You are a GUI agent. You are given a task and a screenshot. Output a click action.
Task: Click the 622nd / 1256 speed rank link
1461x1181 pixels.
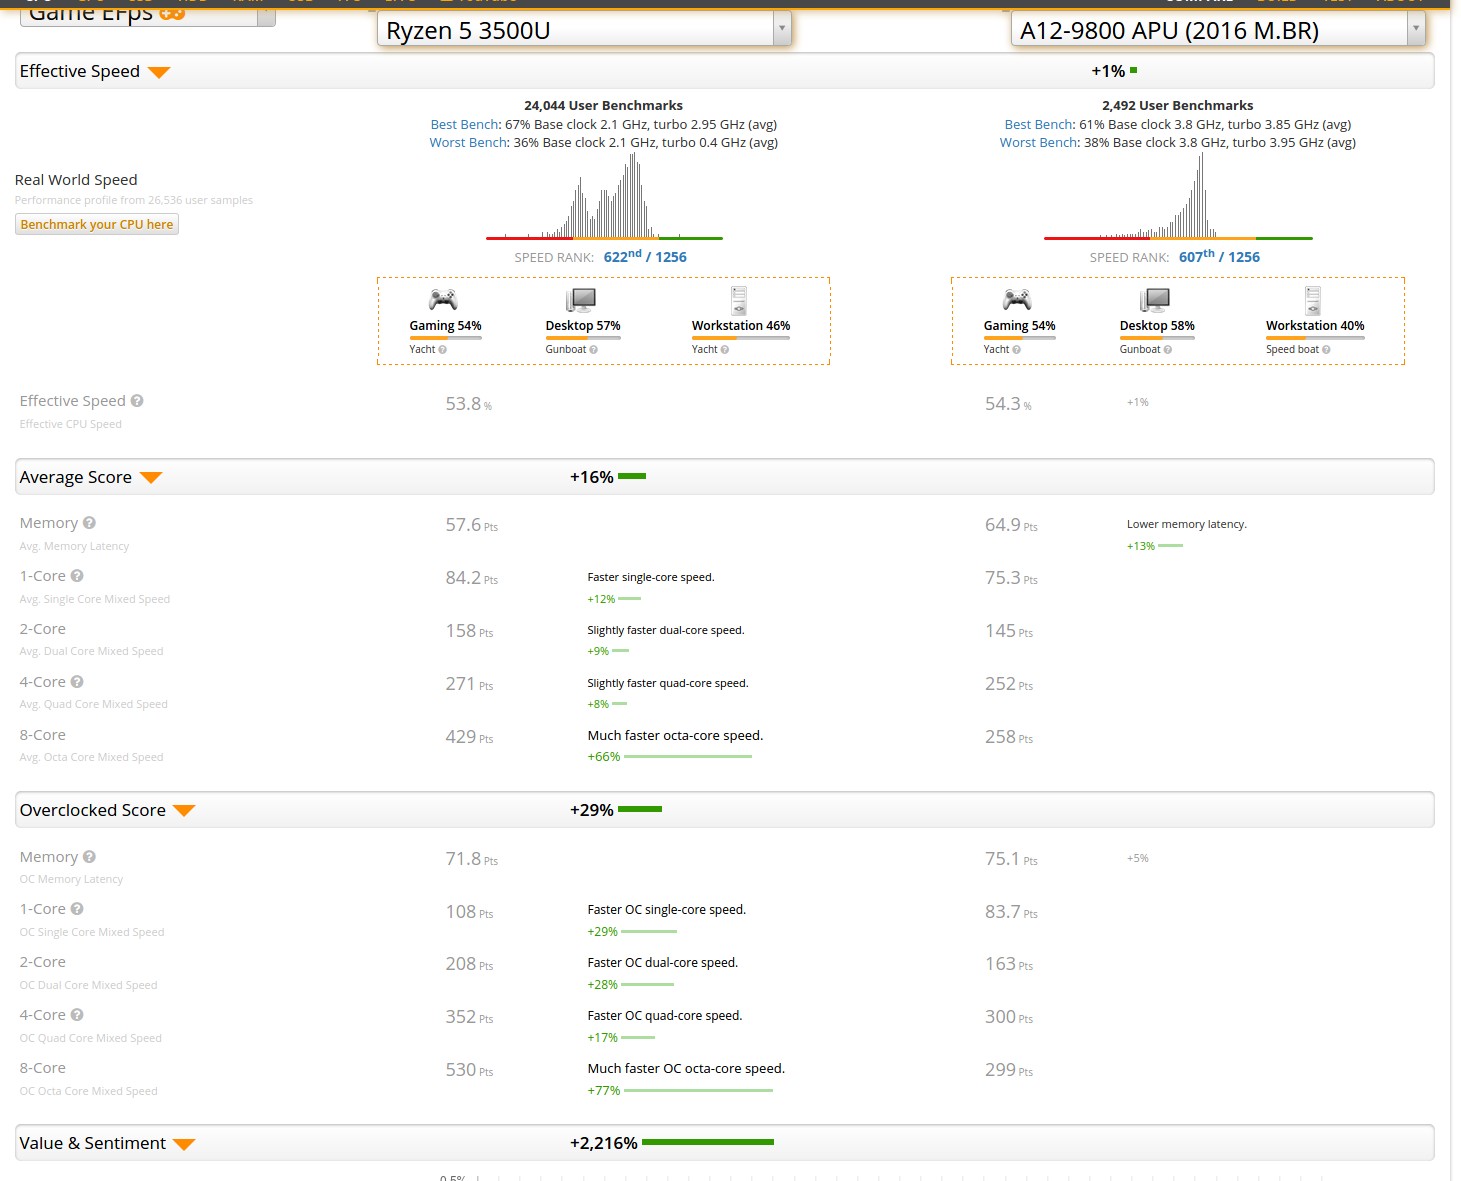645,256
